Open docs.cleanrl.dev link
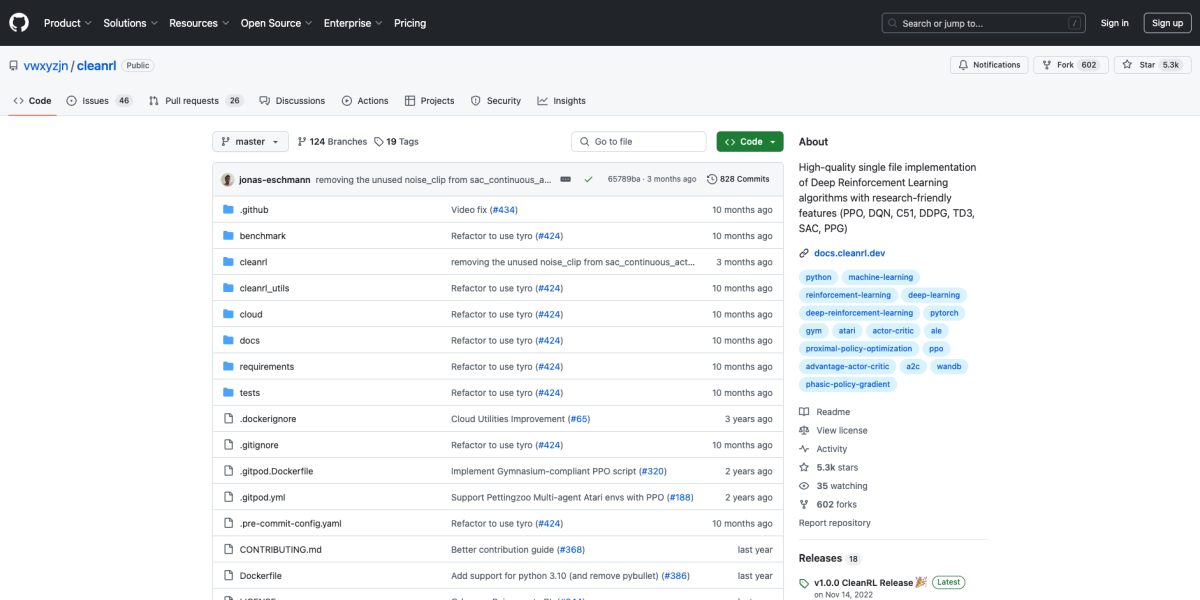Image resolution: width=1200 pixels, height=600 pixels. [849, 254]
